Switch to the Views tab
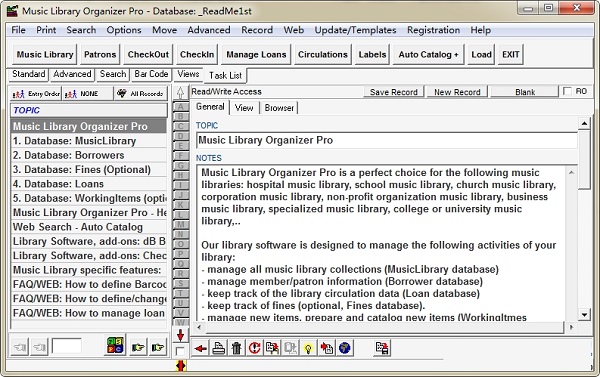 (188, 74)
